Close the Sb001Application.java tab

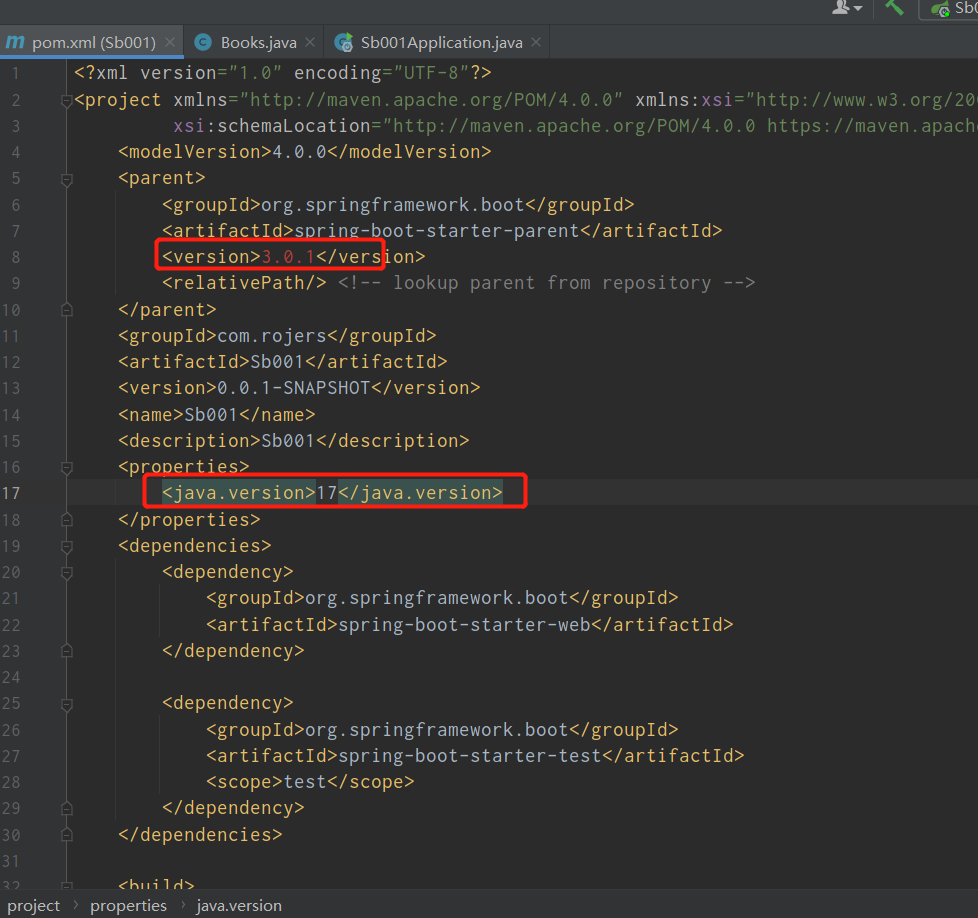tap(536, 42)
